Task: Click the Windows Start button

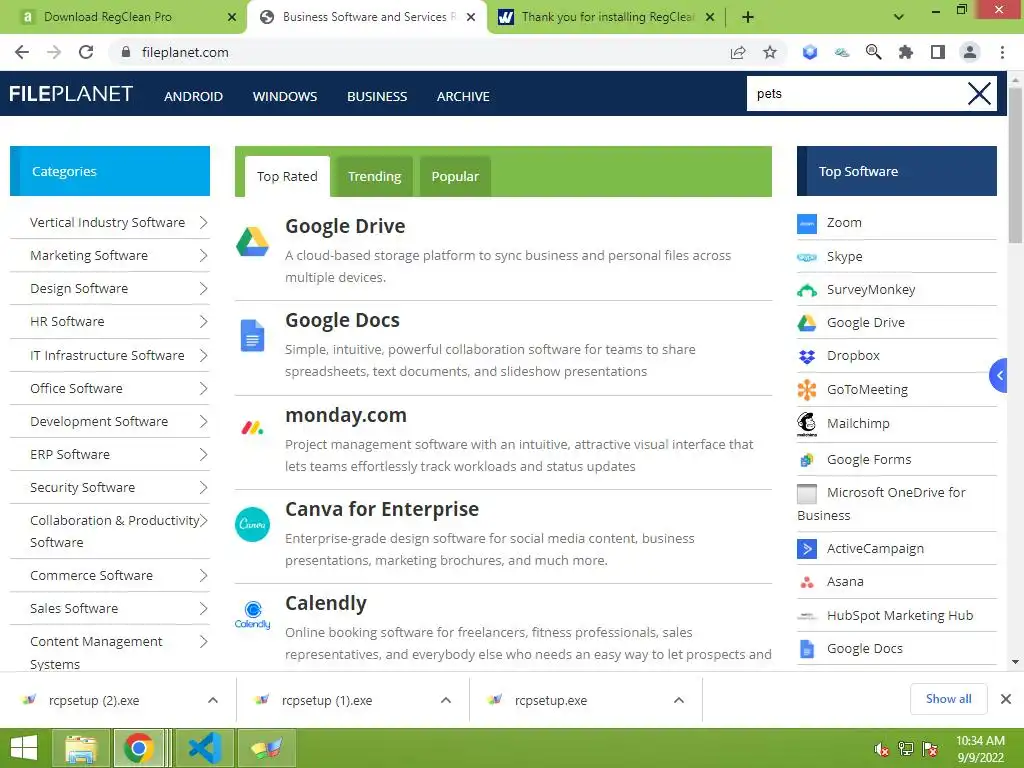Action: click(24, 748)
